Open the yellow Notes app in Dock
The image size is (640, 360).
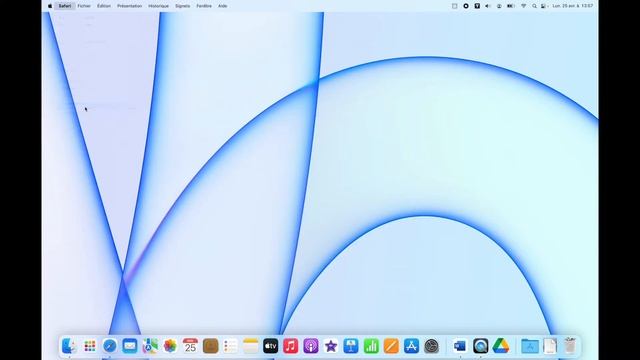pos(251,346)
